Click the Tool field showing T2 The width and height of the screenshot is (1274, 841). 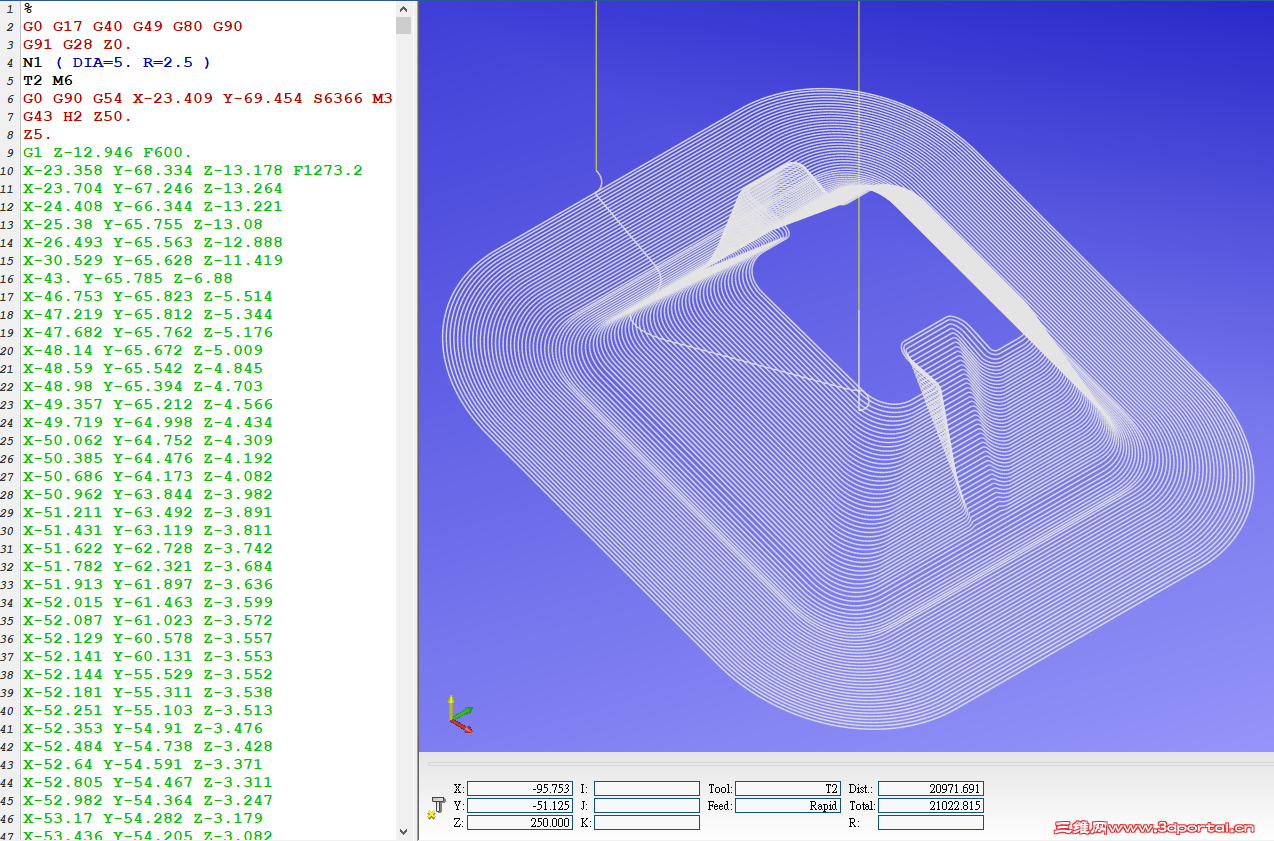pyautogui.click(x=788, y=789)
